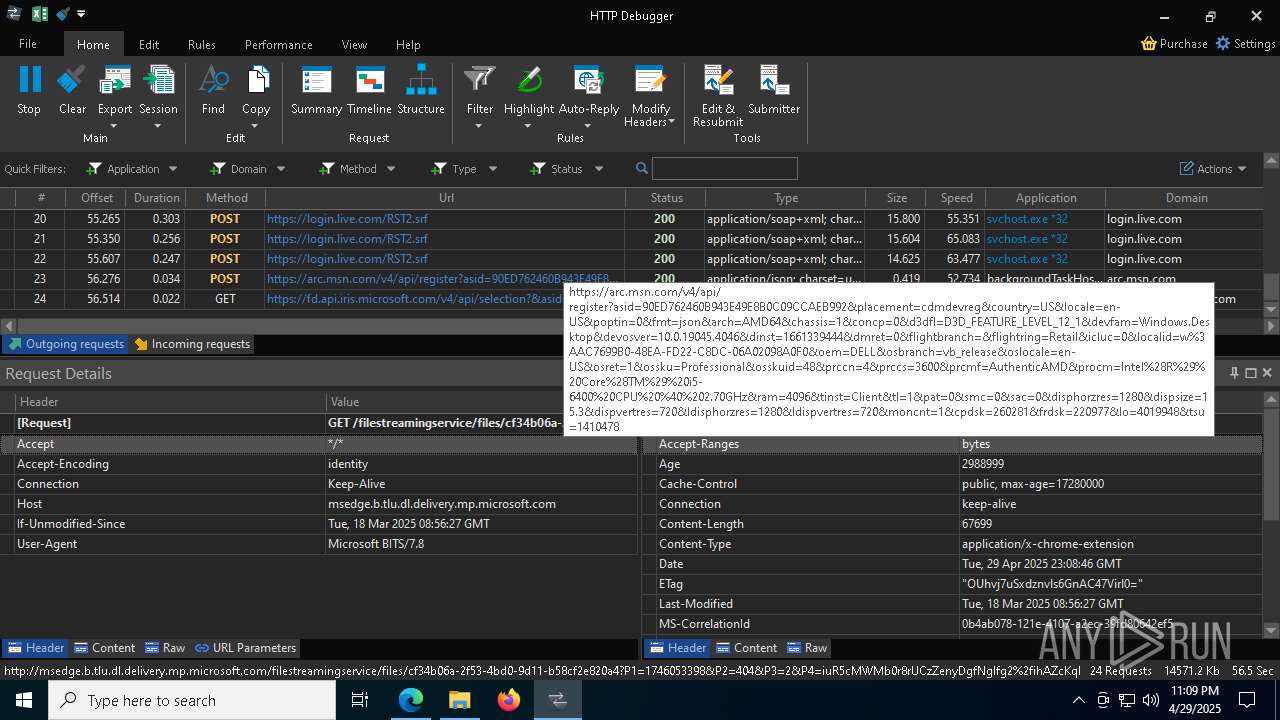Open request Raw tab
Screen dimensions: 1280x720
coord(165,648)
